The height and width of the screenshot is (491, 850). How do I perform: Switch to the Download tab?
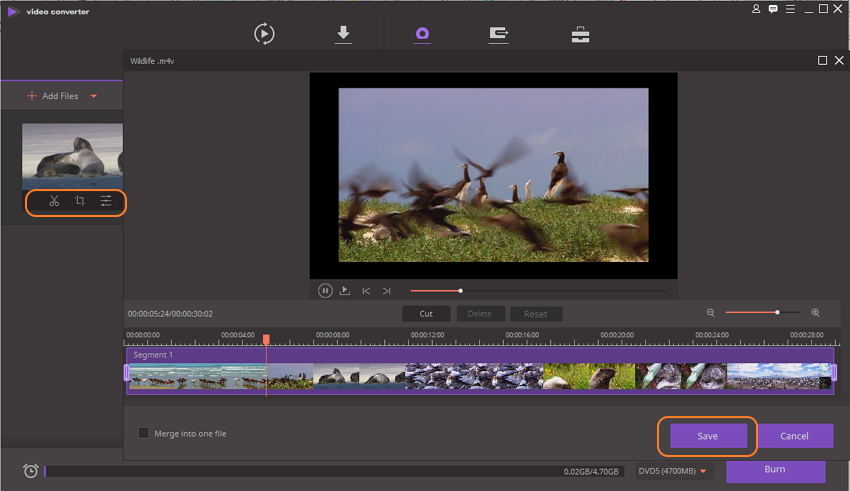(x=343, y=34)
